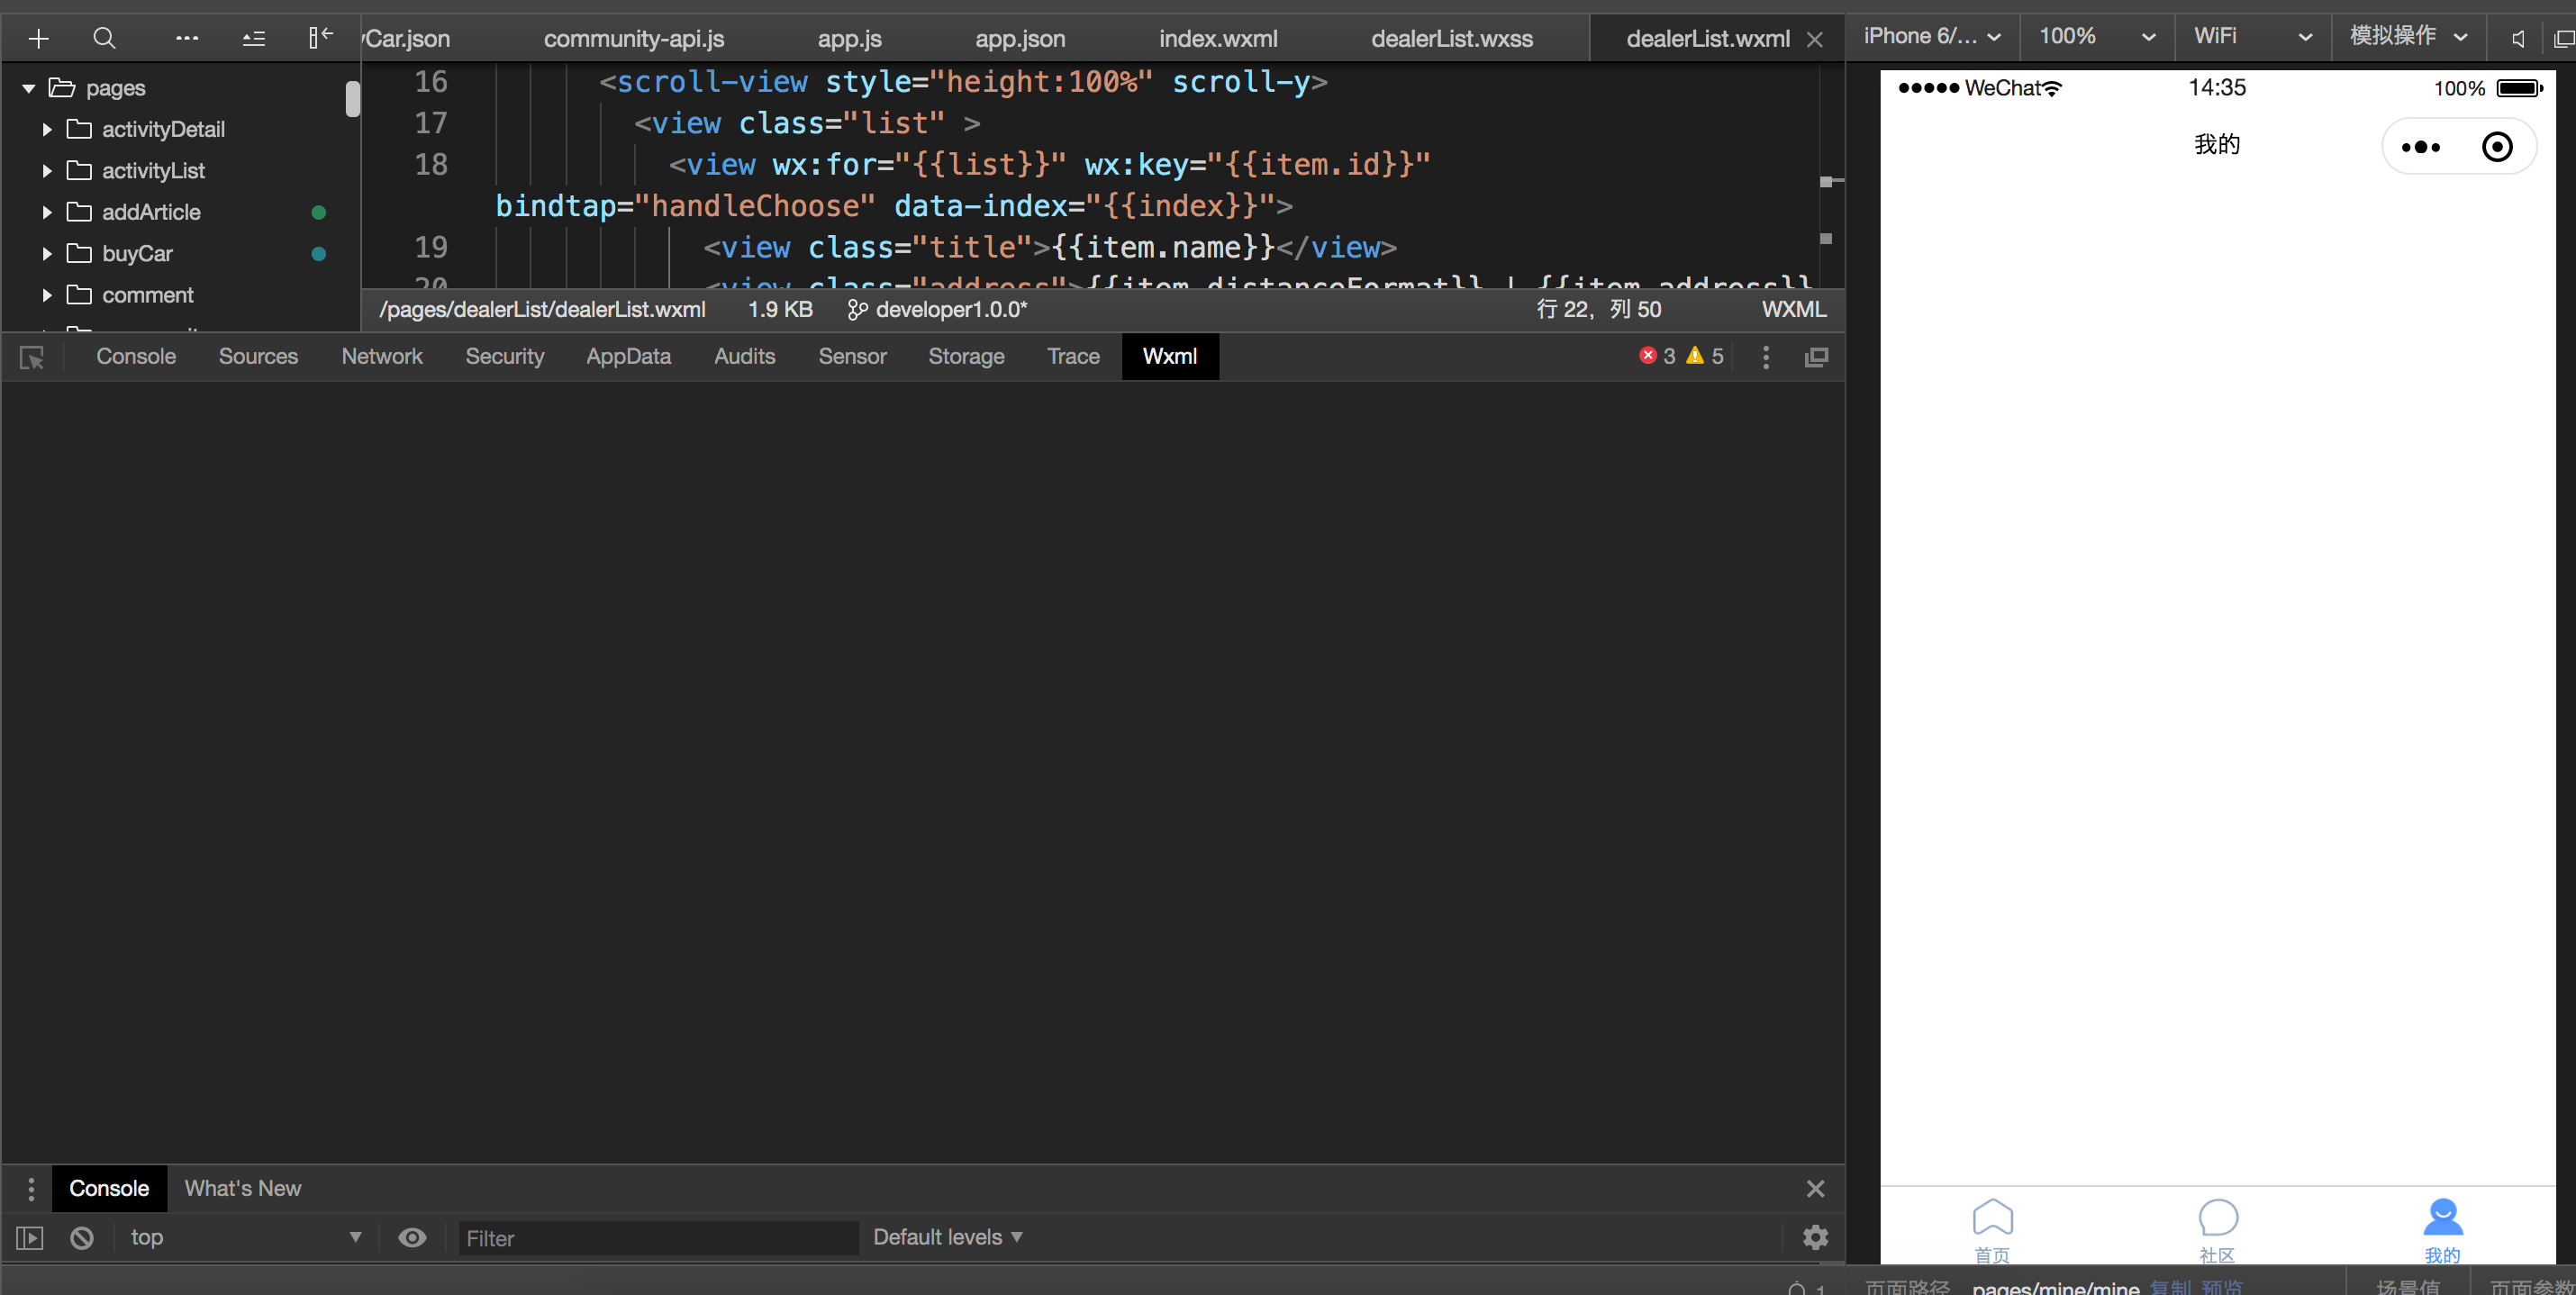Select the Wxml tab
This screenshot has height=1295, width=2576.
coord(1170,356)
